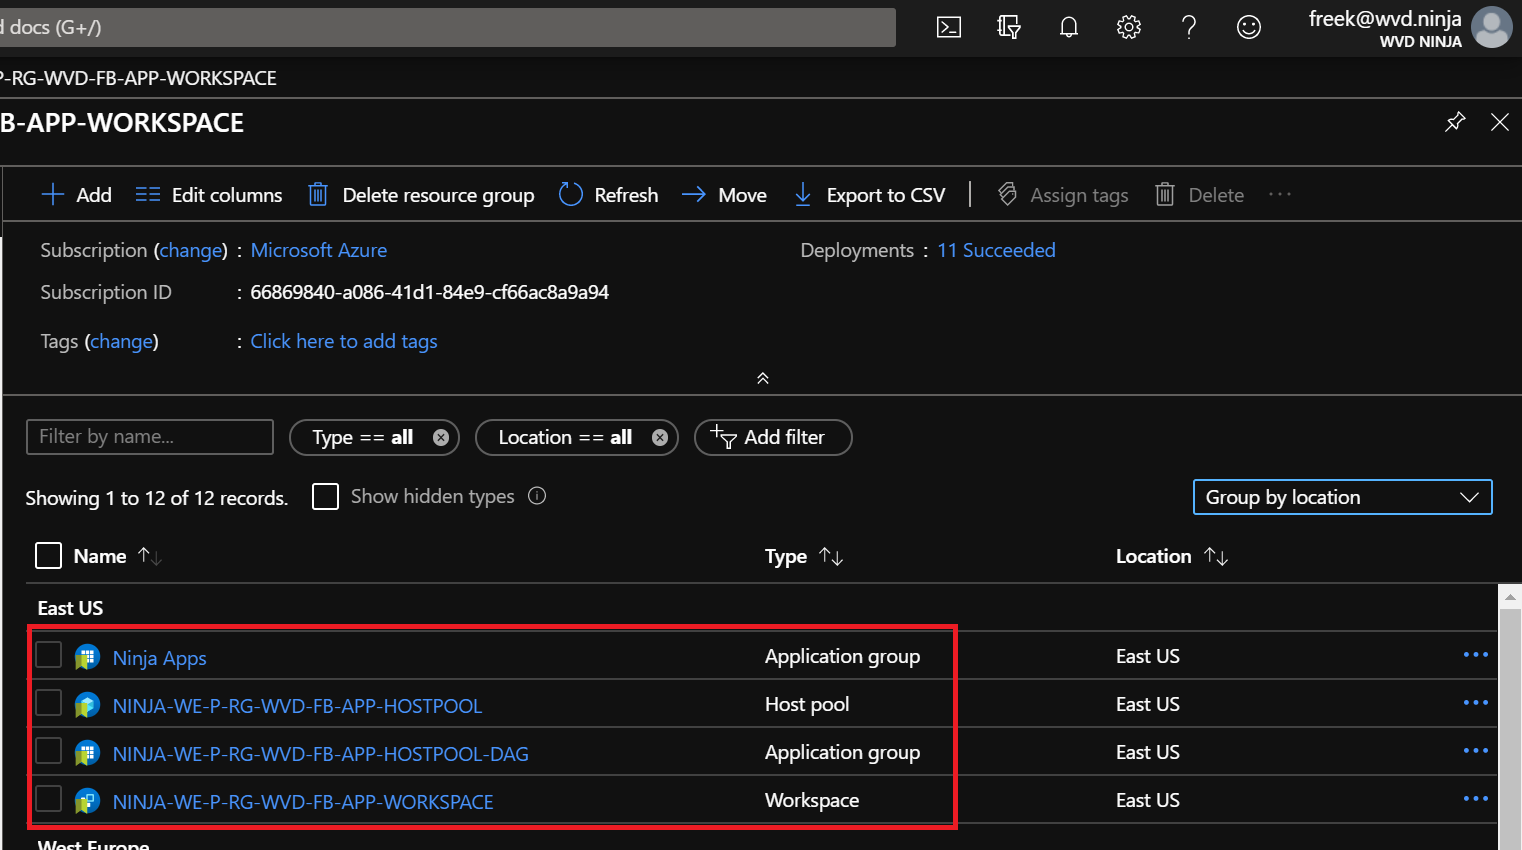Click the Add filter button

pos(773,437)
